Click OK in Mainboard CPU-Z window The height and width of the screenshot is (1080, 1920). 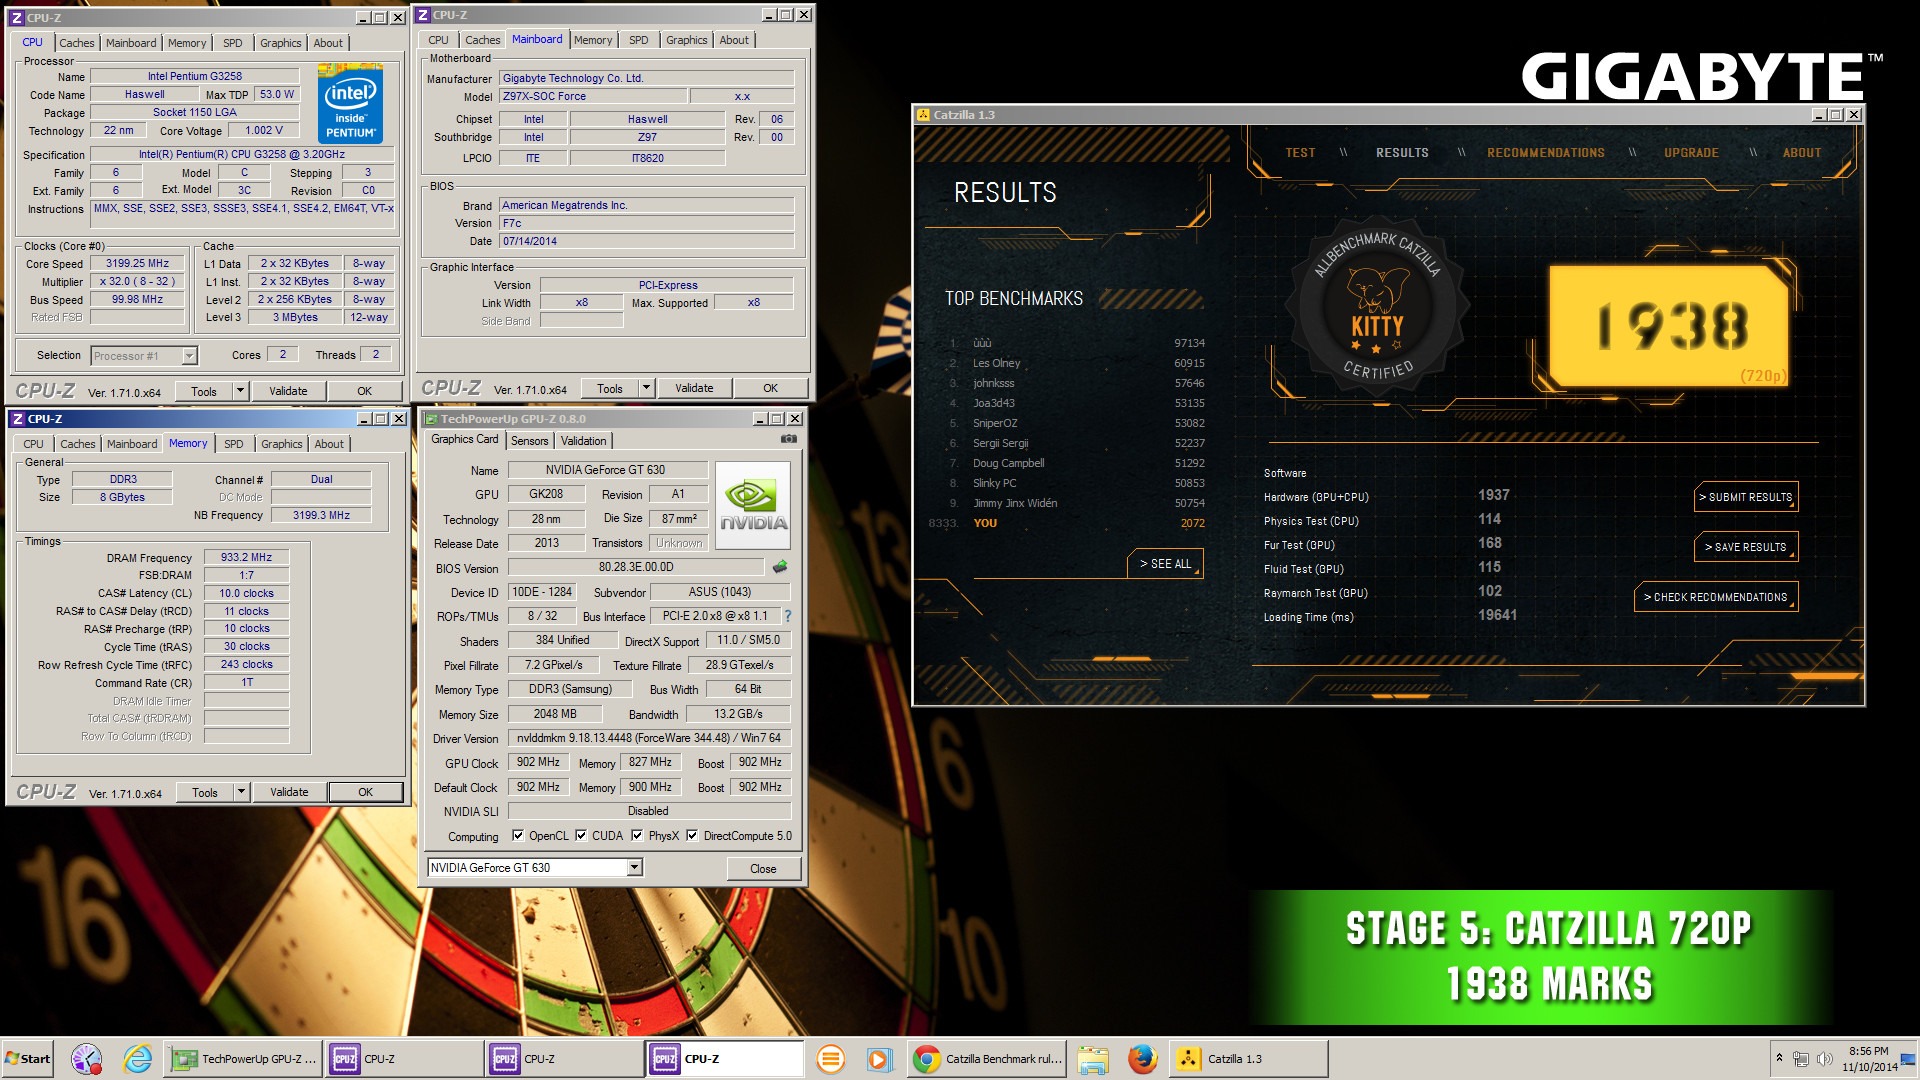[x=770, y=388]
